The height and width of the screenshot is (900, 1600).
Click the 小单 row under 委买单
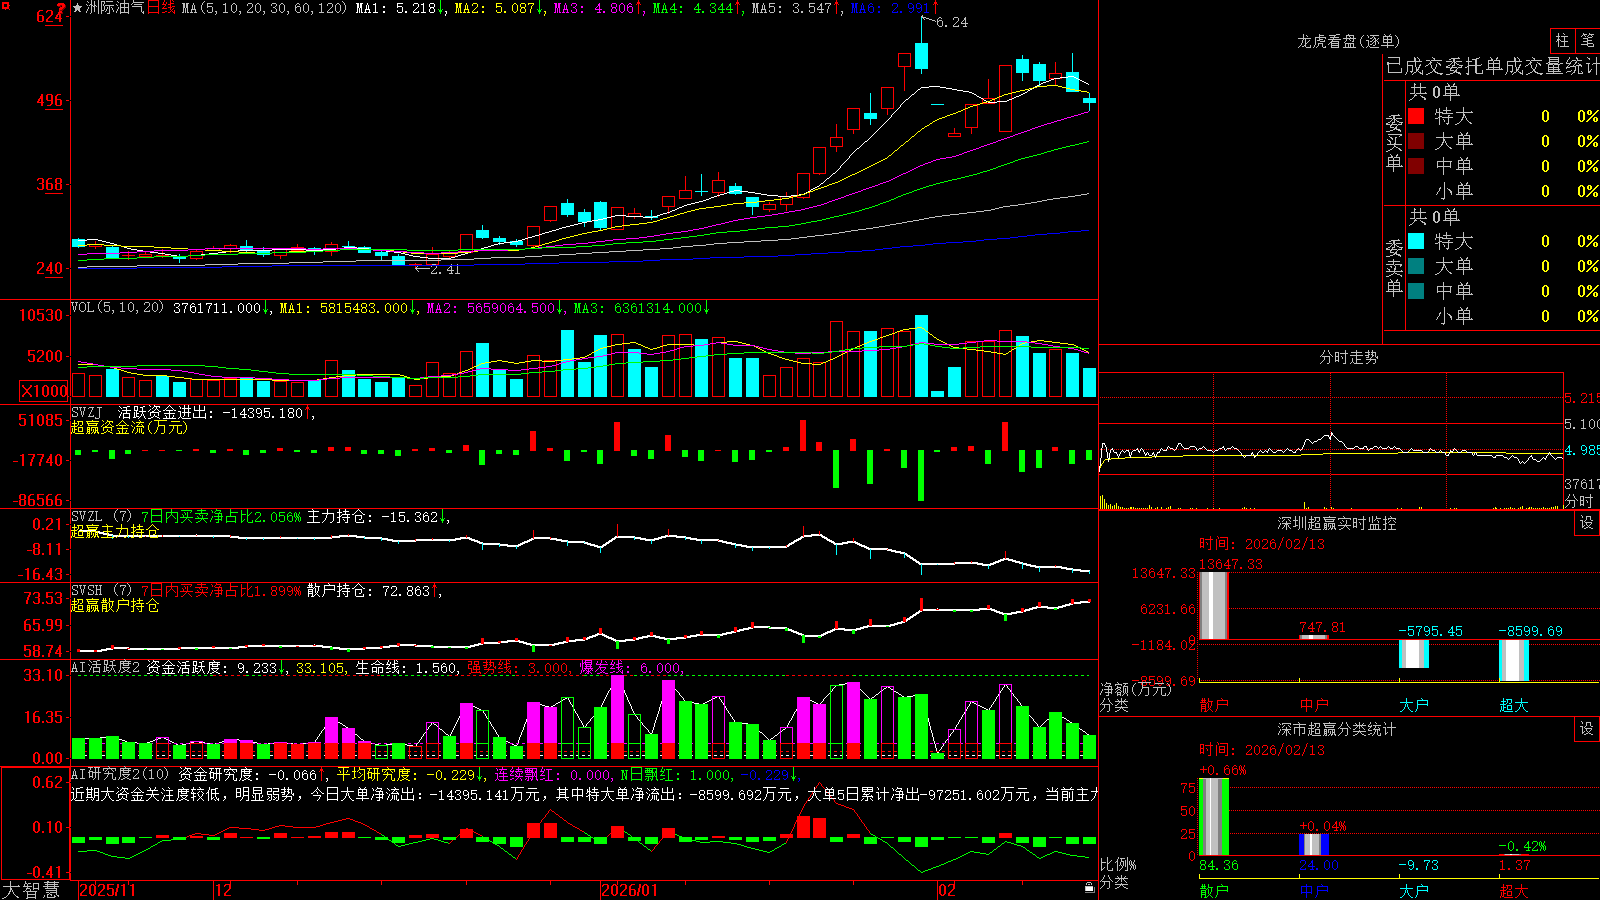pos(1503,191)
